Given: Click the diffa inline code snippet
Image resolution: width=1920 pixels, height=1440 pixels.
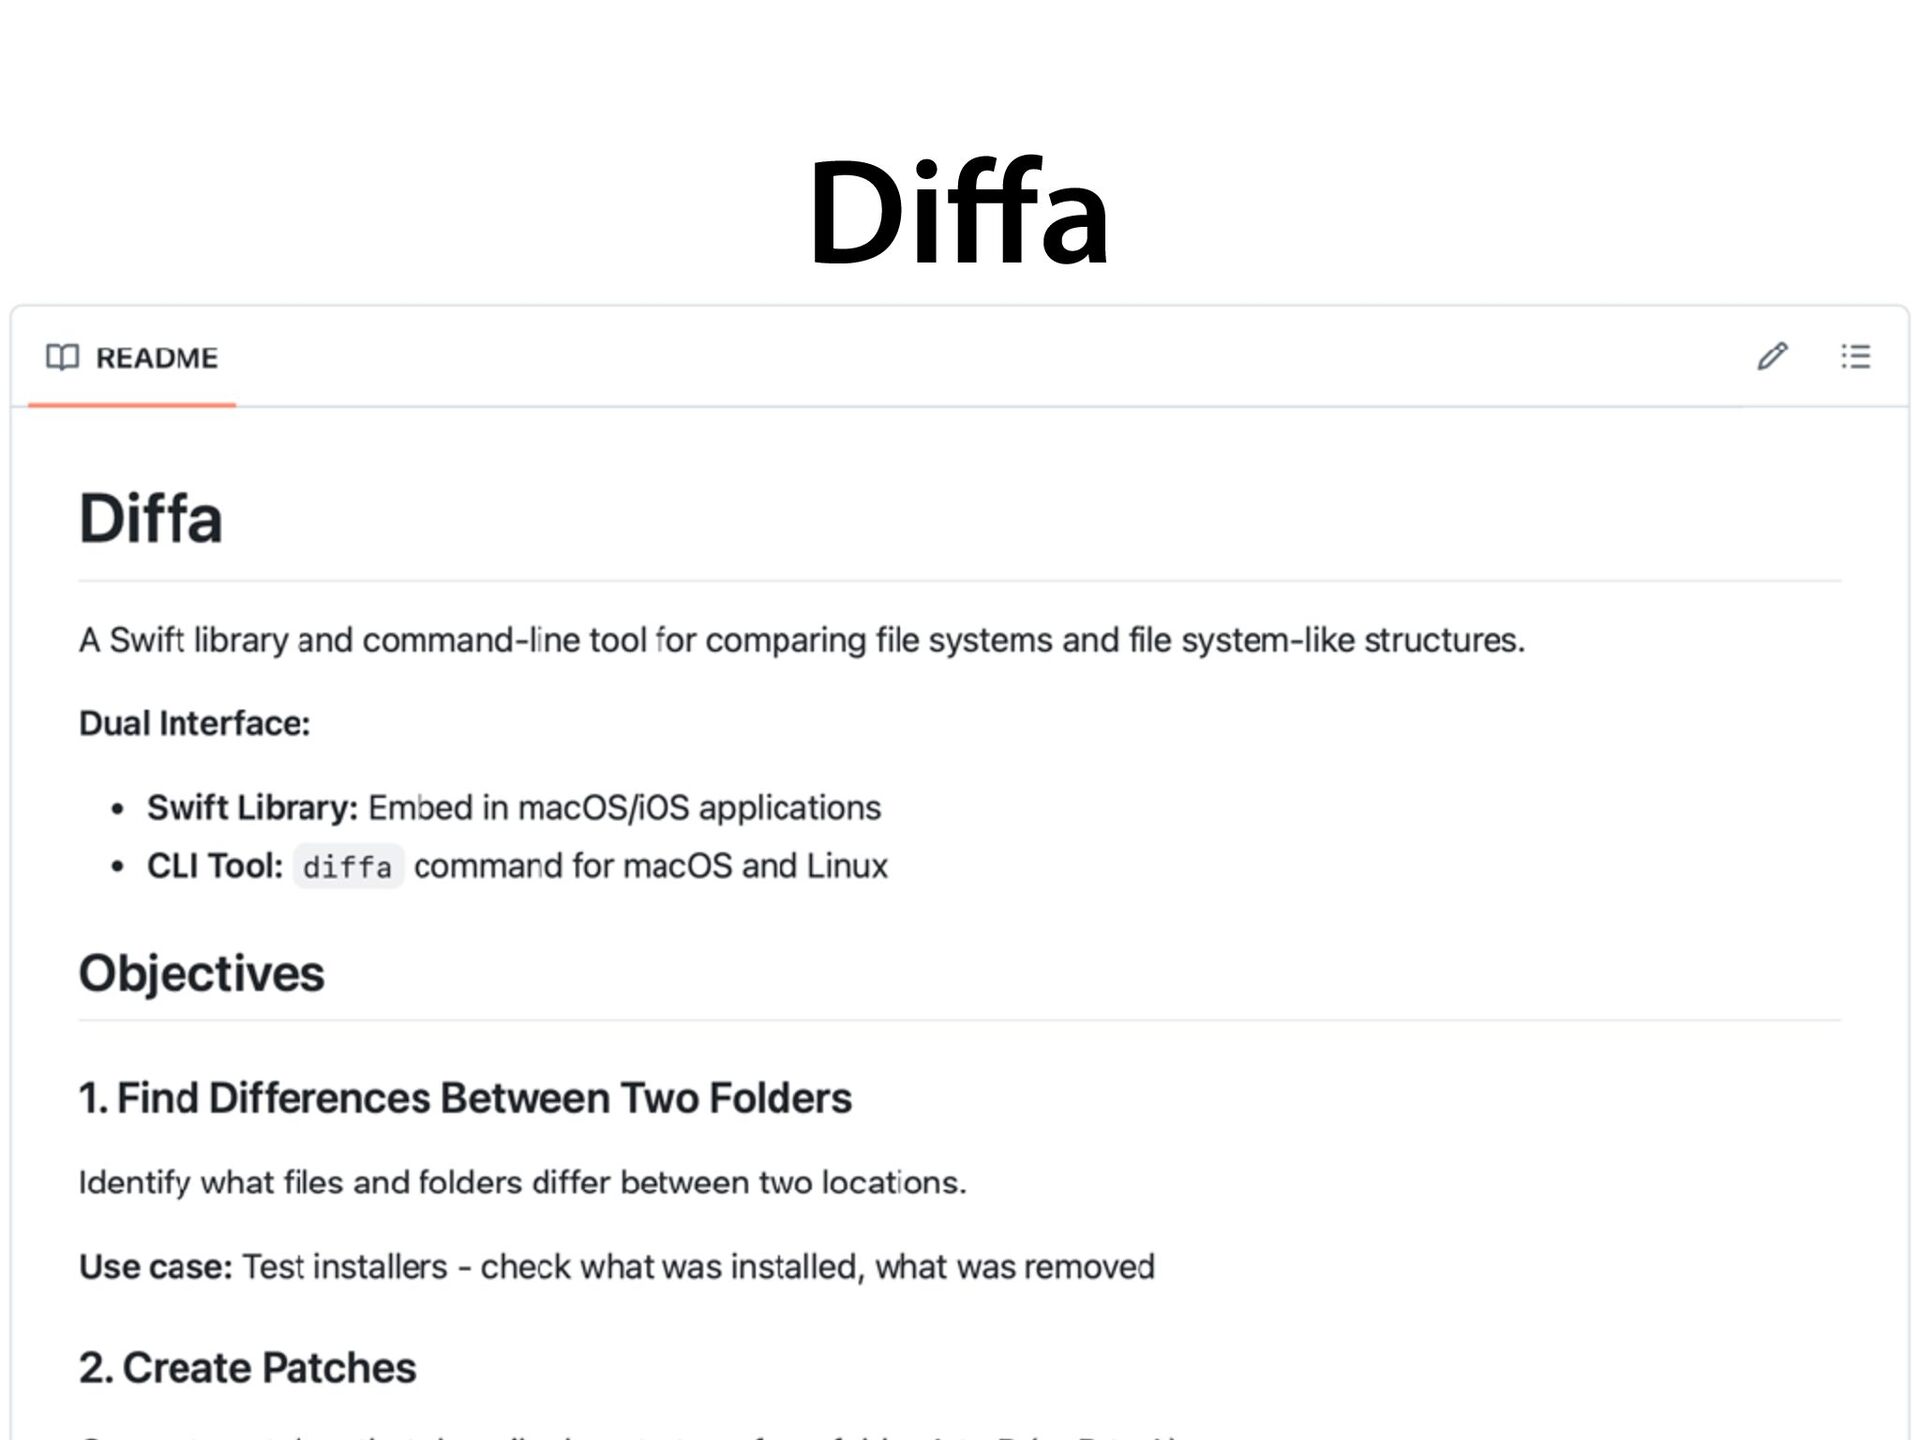Looking at the screenshot, I should pos(347,867).
